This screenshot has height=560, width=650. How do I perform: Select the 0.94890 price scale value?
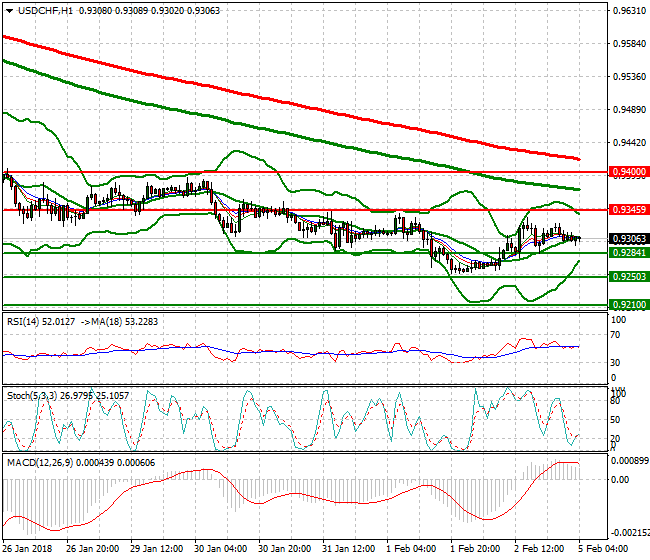630,109
